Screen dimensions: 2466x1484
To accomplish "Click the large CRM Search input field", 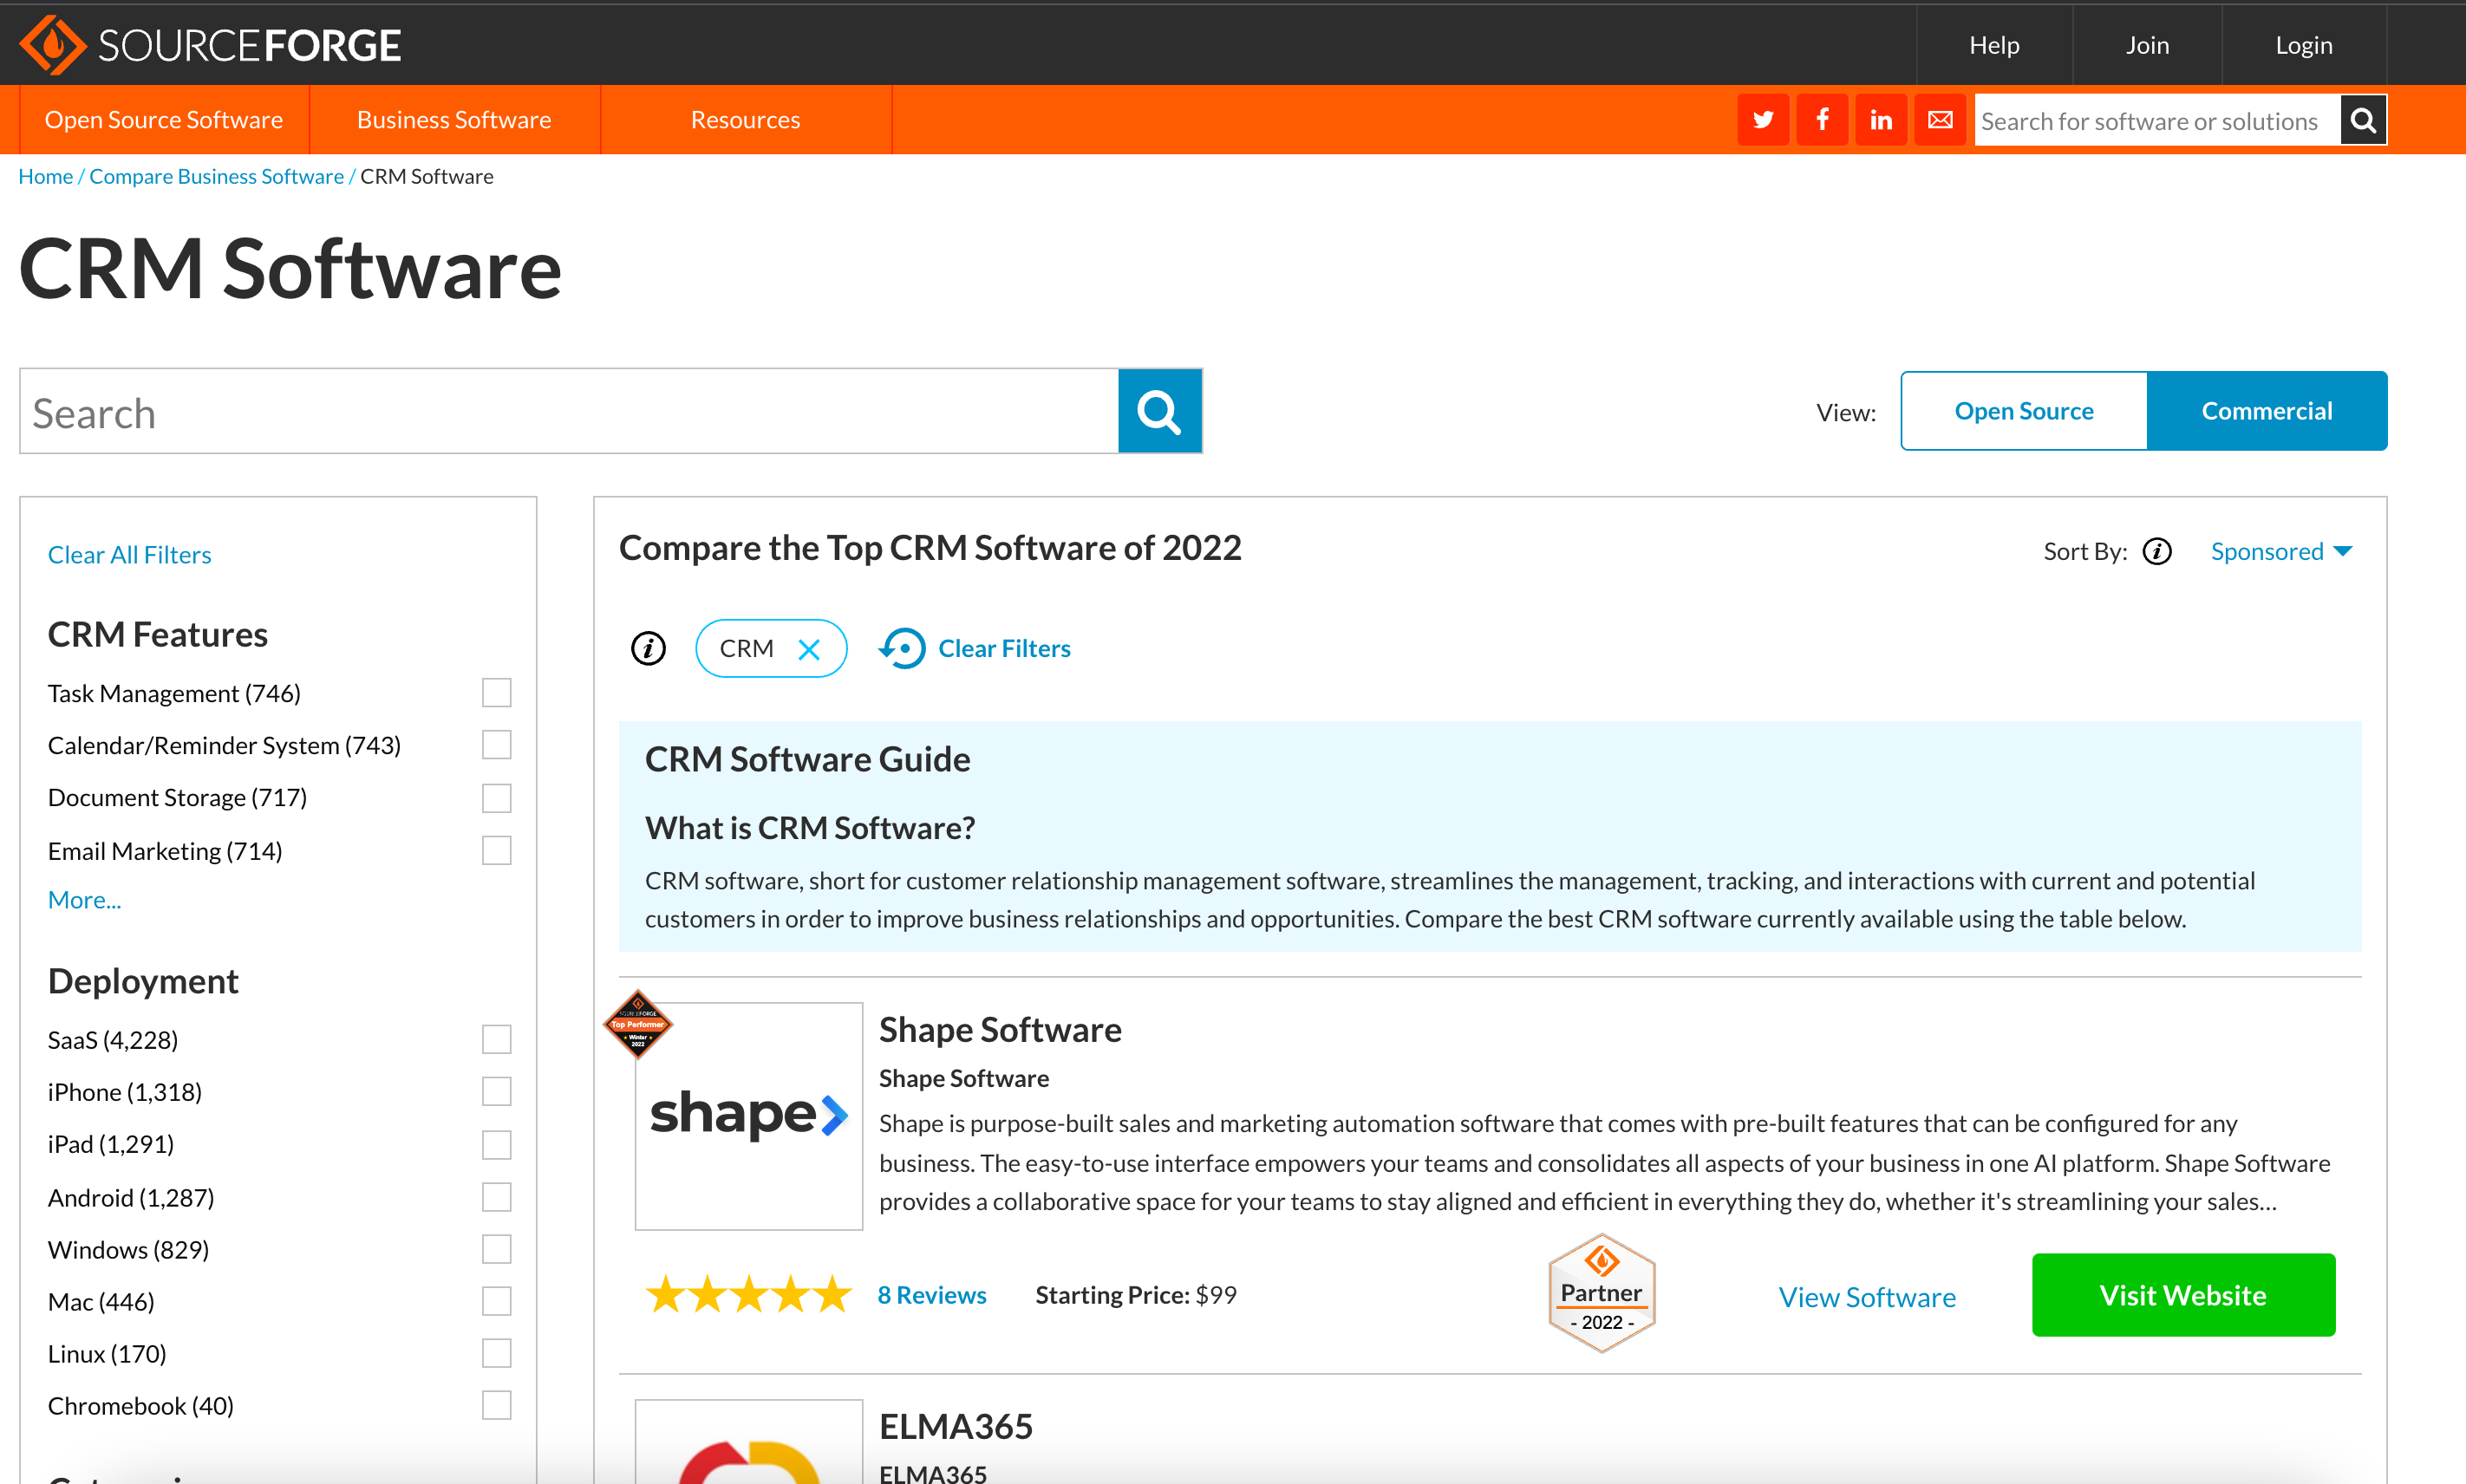I will point(568,411).
